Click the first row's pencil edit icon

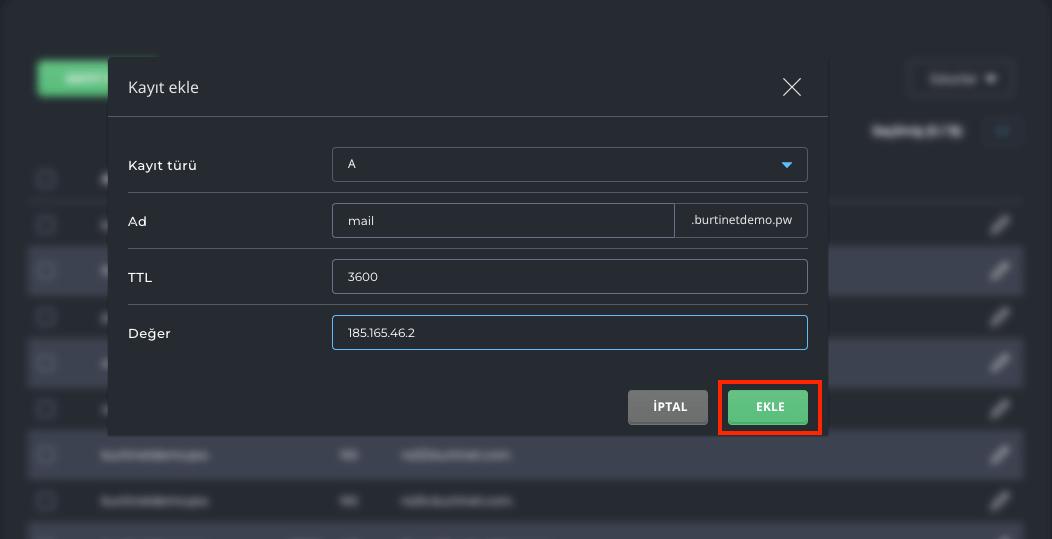999,224
